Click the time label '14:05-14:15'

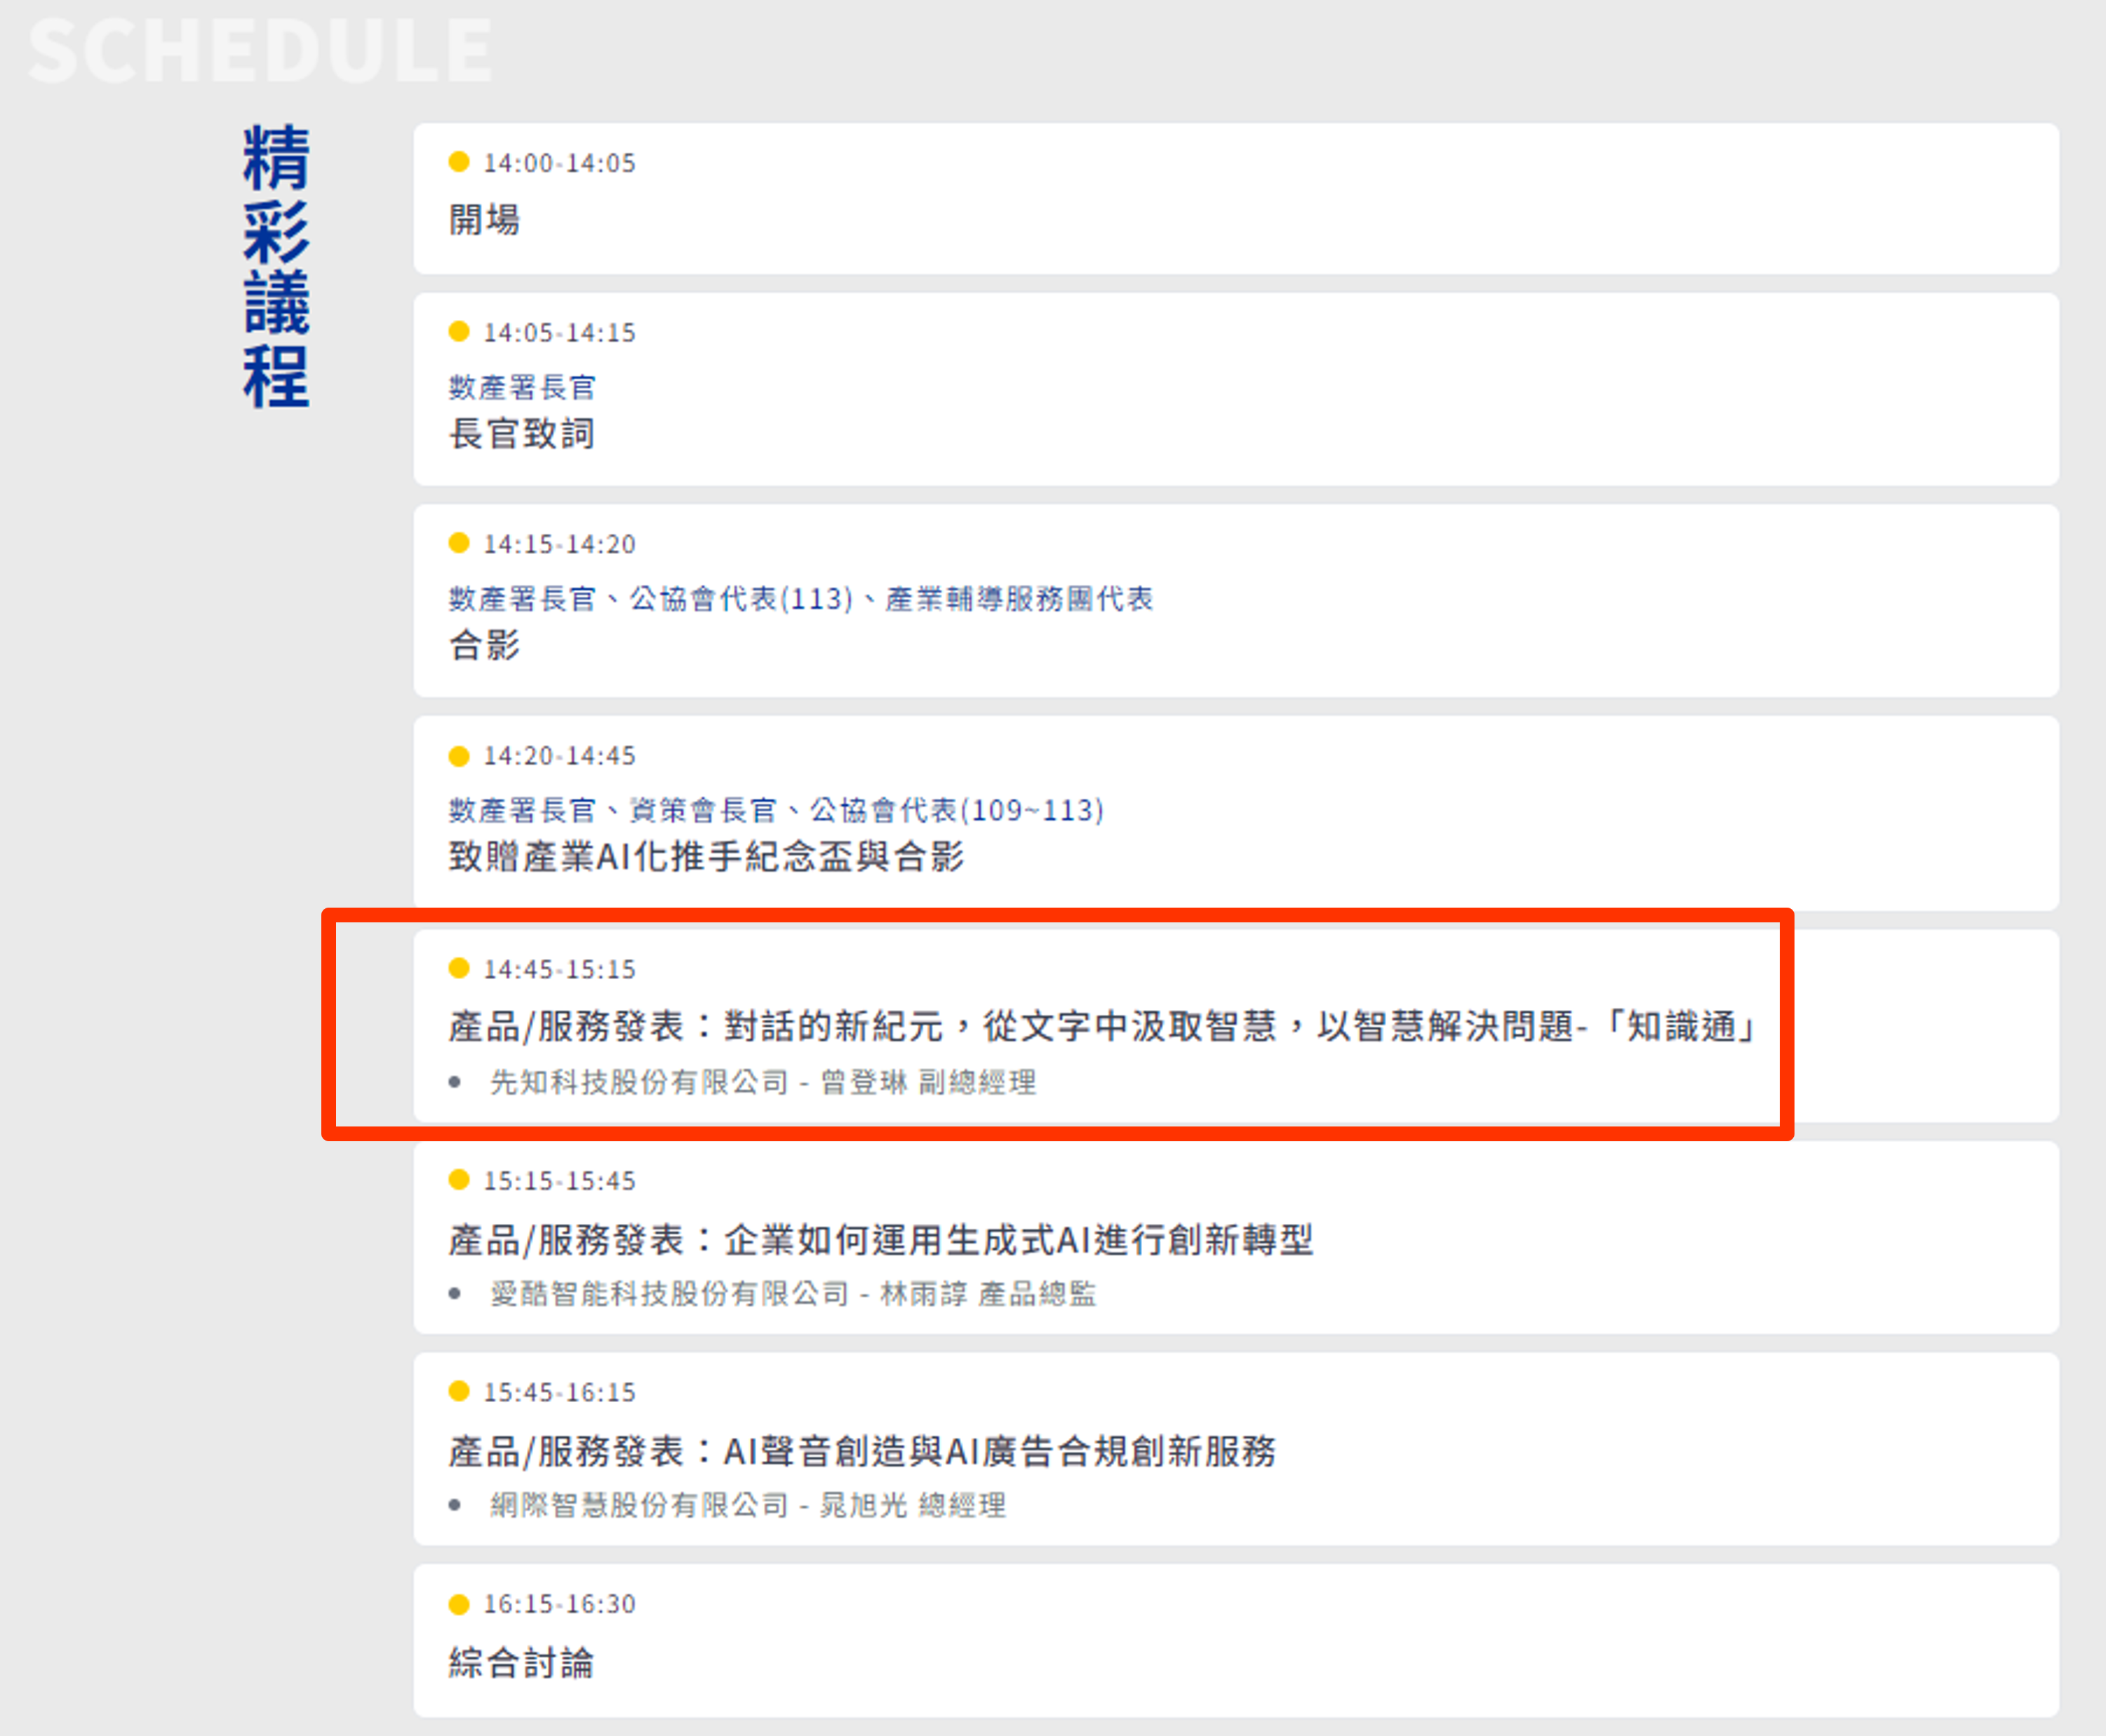click(x=559, y=332)
